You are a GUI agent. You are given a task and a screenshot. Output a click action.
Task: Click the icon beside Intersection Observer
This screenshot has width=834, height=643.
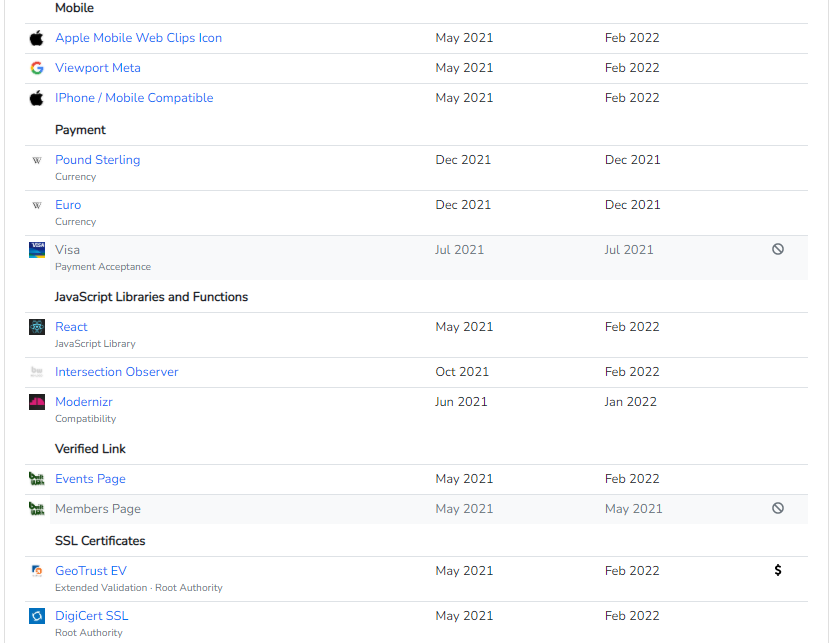coord(37,372)
